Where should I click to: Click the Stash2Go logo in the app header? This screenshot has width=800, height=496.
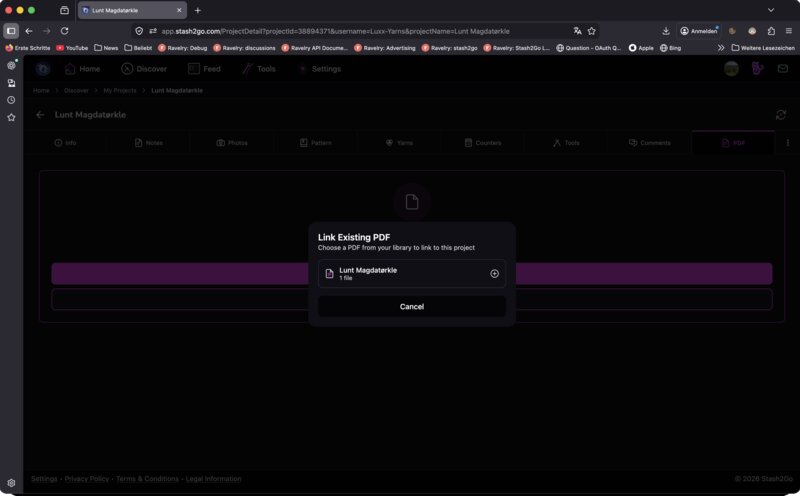(x=43, y=69)
